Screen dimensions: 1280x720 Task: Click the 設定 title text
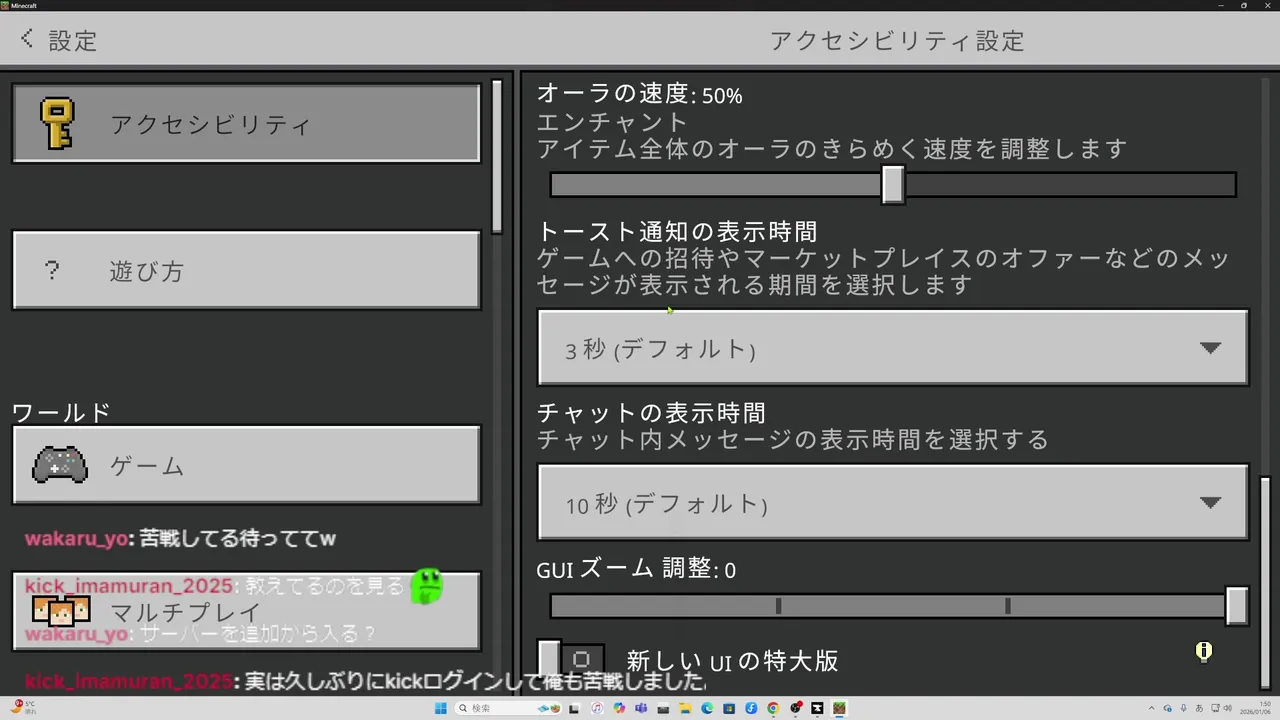coord(73,40)
